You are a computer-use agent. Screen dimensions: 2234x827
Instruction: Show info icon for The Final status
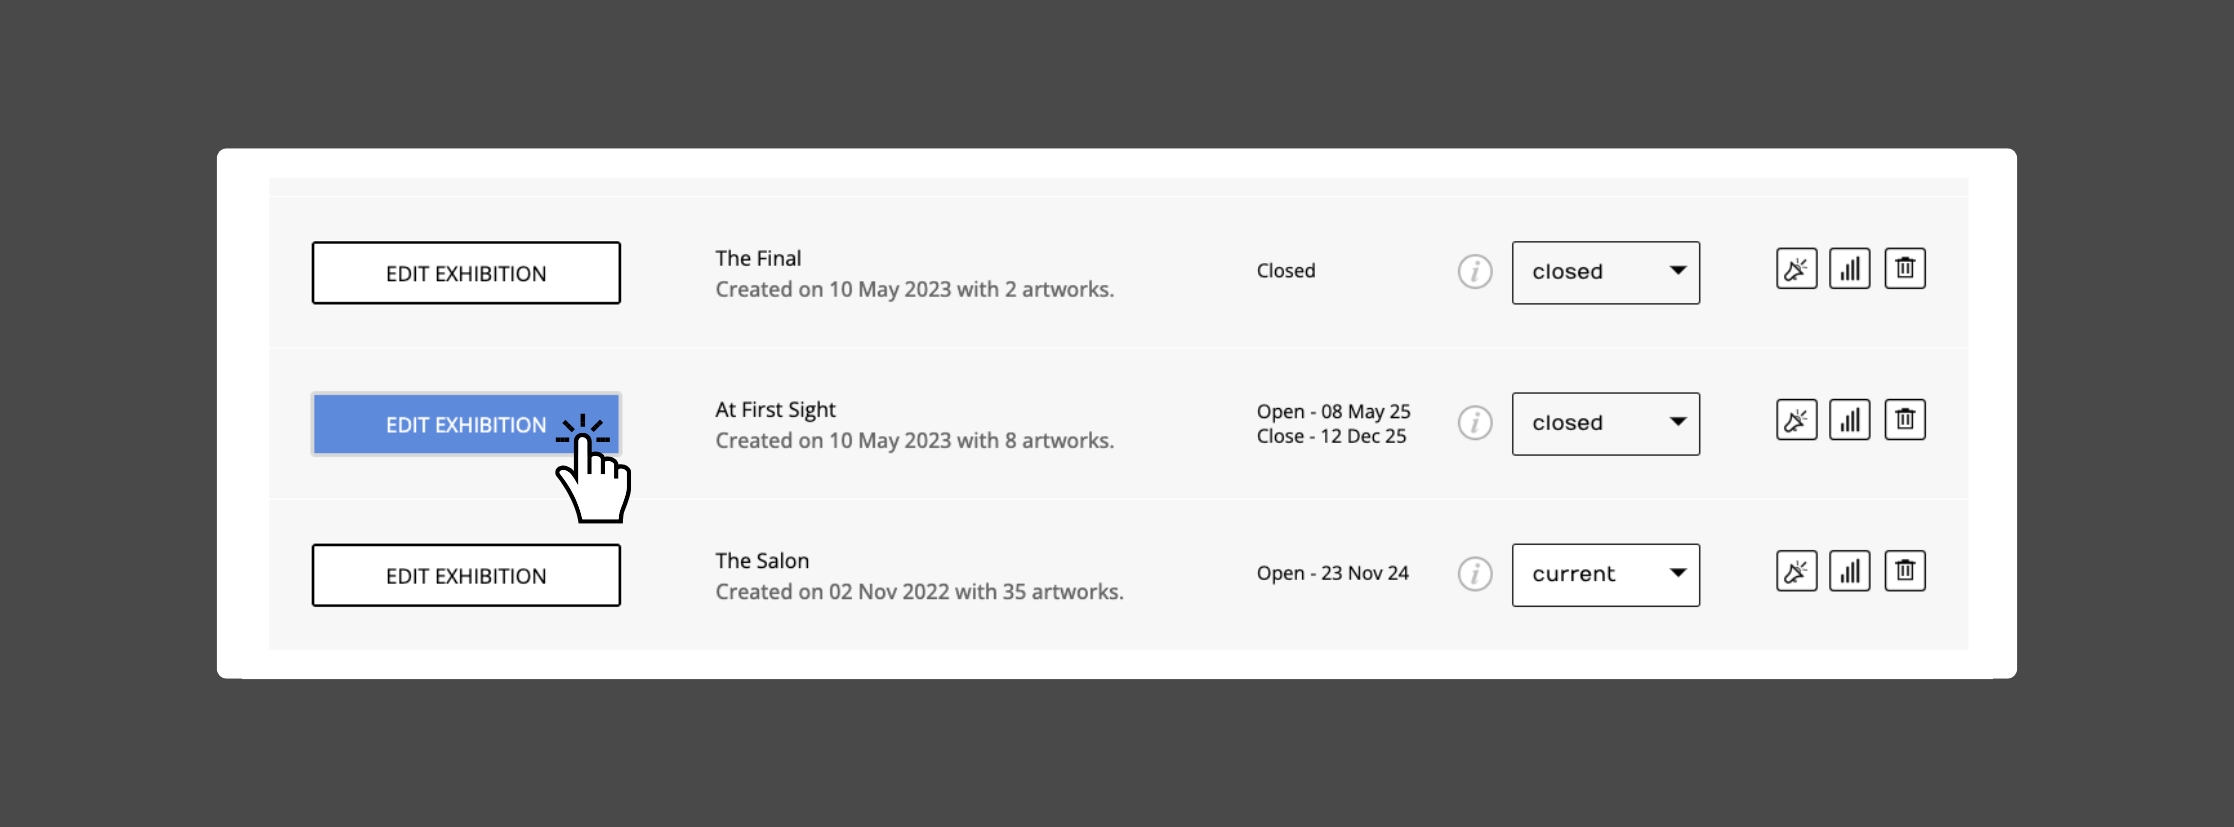tap(1475, 271)
